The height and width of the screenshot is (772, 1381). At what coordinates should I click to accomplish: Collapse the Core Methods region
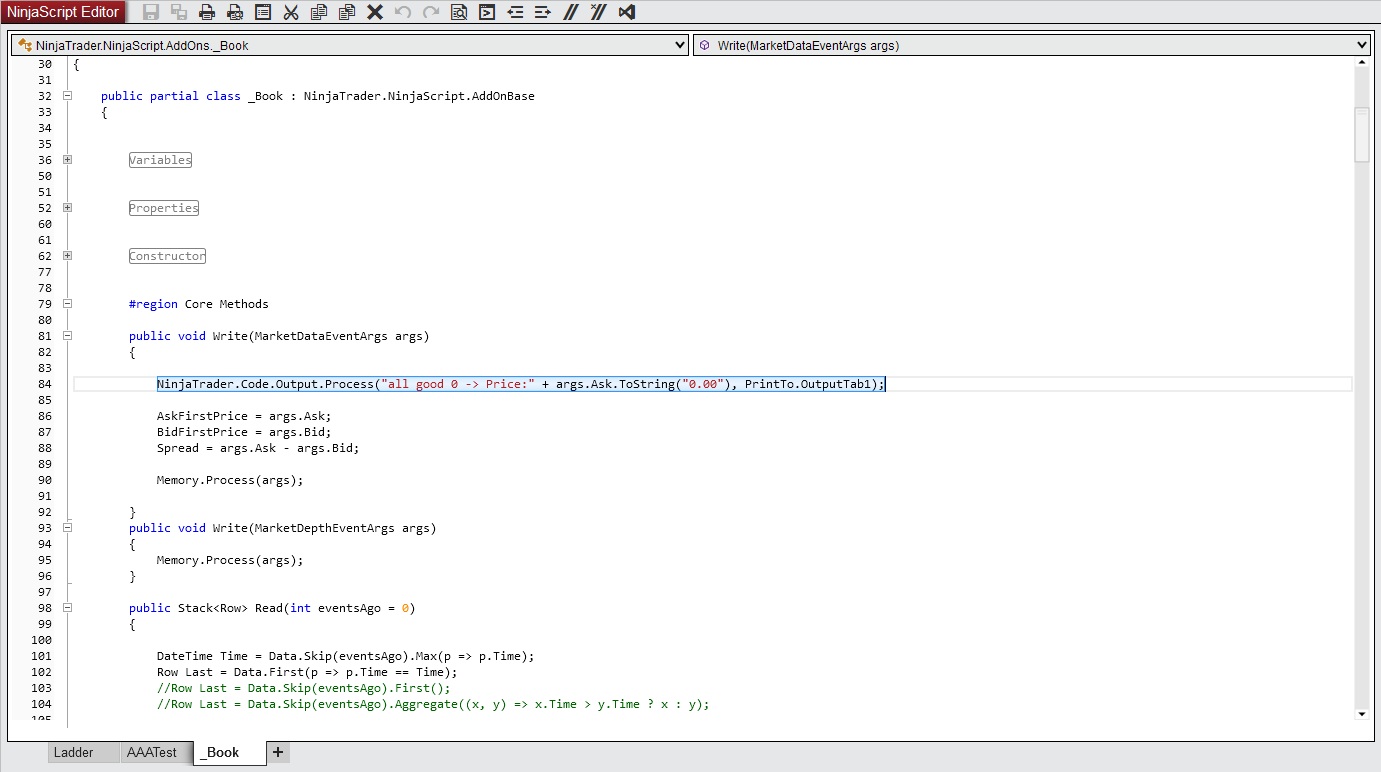(x=68, y=304)
